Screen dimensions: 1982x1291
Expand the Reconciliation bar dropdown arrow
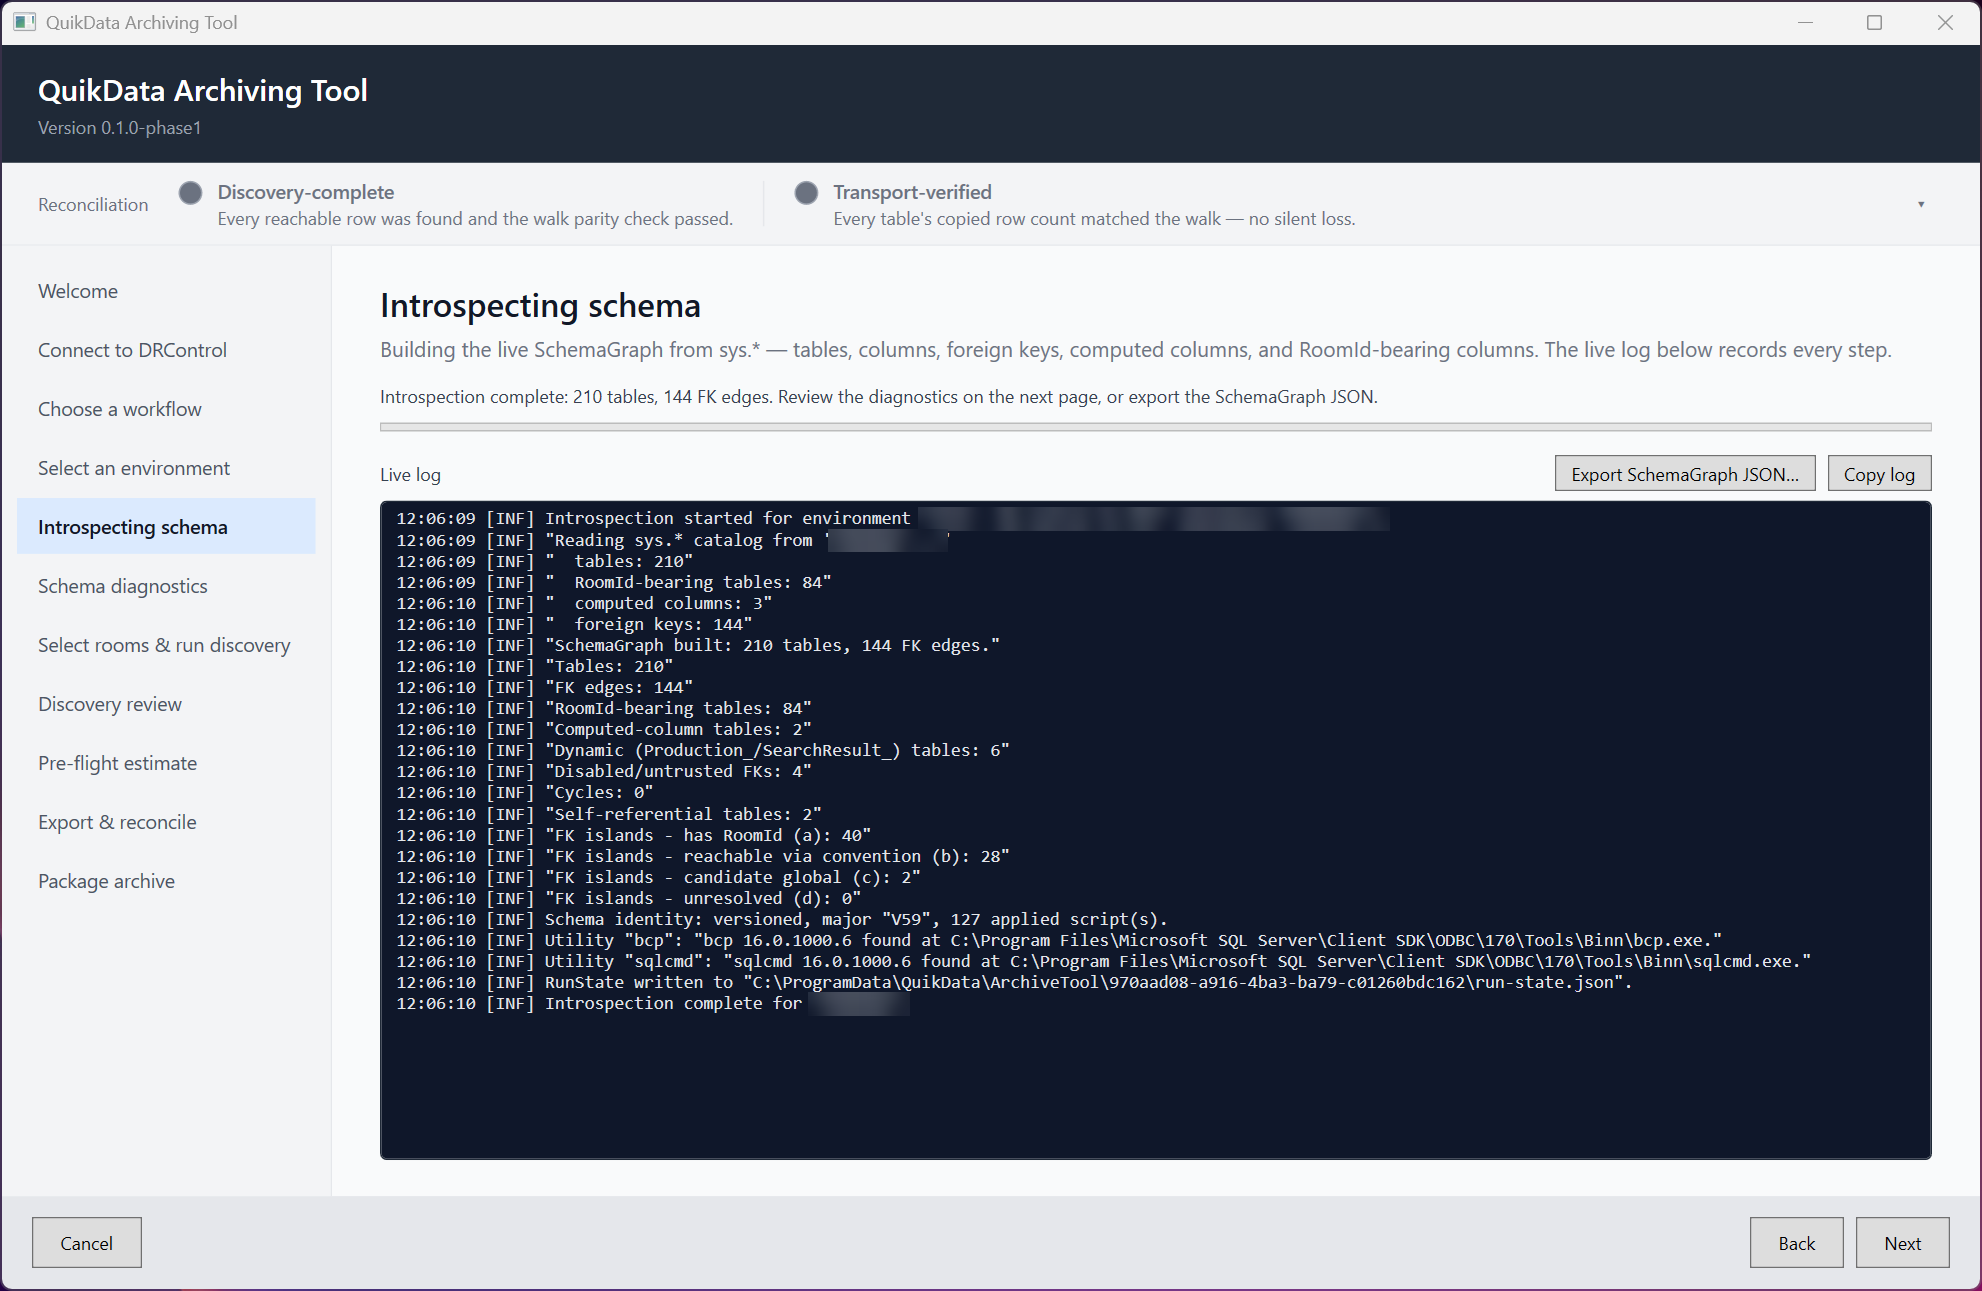(1921, 204)
